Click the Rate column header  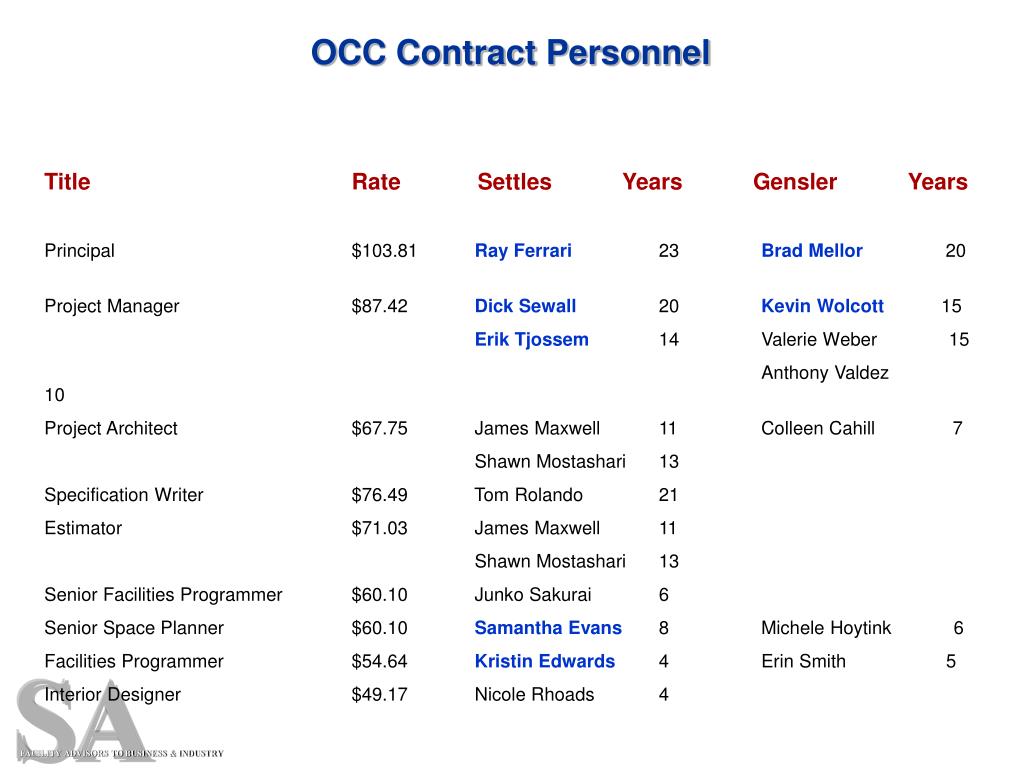[376, 182]
